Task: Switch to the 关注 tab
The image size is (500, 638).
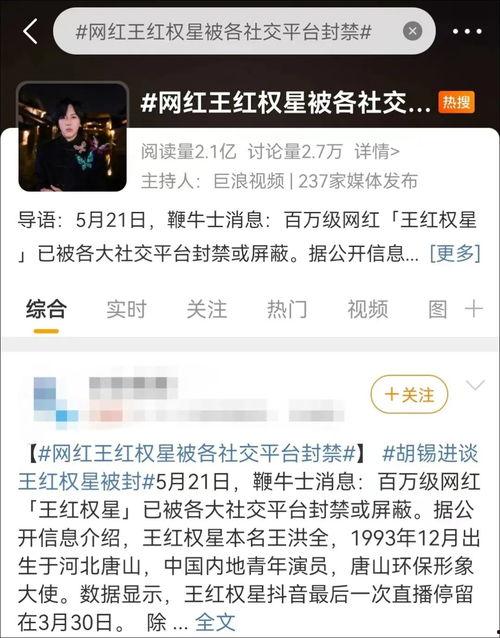Action: pyautogui.click(x=207, y=309)
